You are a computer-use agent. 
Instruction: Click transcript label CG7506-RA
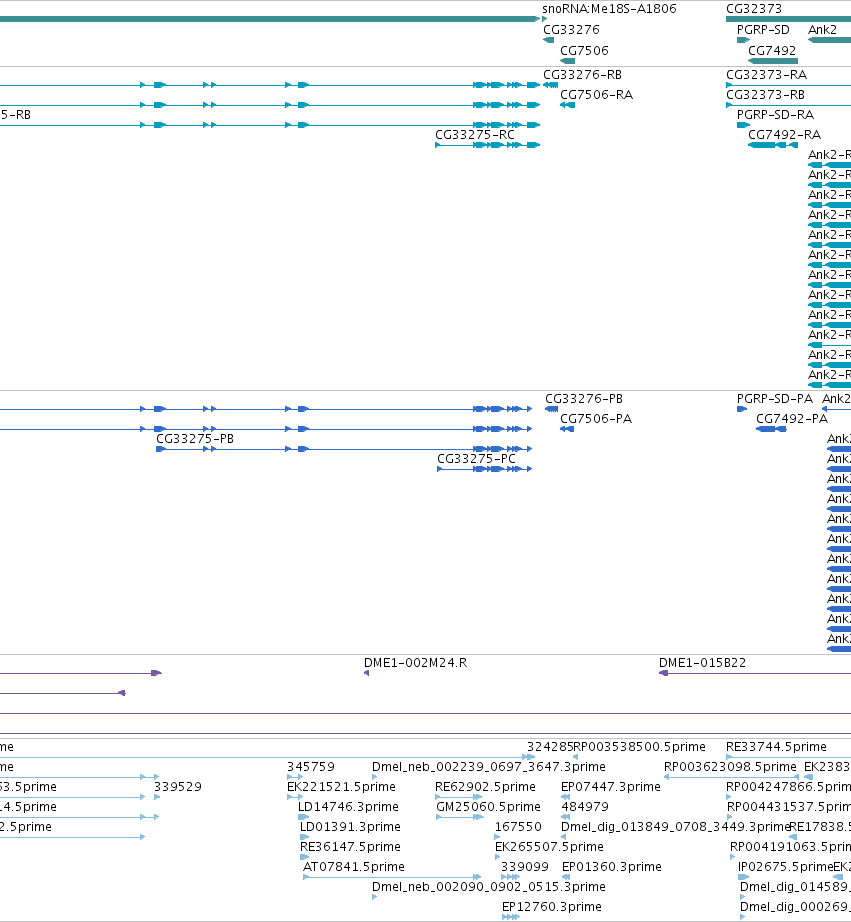point(596,95)
